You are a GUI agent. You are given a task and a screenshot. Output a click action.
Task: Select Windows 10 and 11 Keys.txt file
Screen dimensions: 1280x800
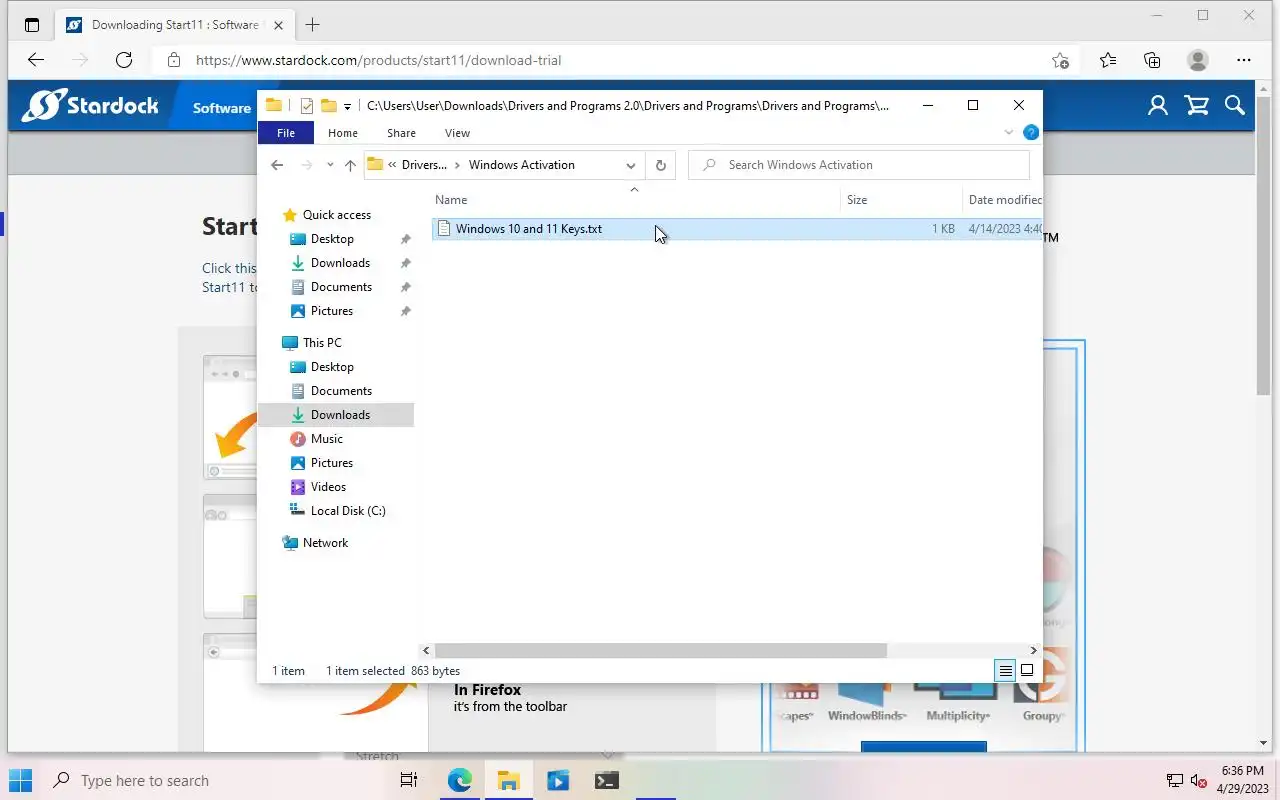pos(738,229)
